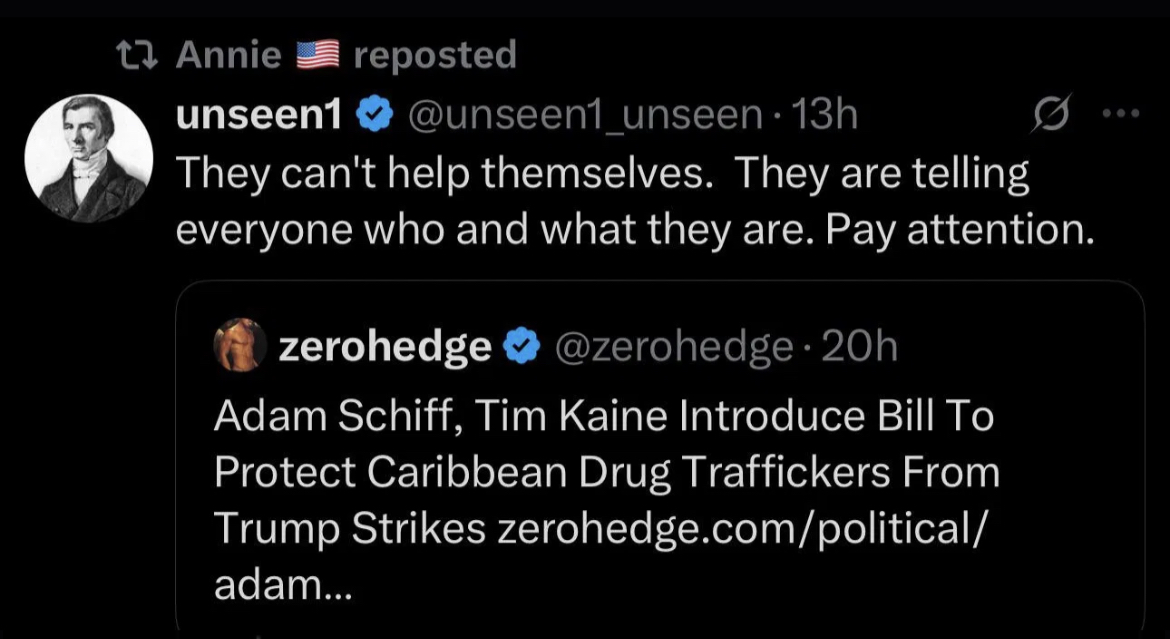Click the repost arrows icon beside Annie
Image resolution: width=1170 pixels, height=639 pixels.
tap(138, 56)
